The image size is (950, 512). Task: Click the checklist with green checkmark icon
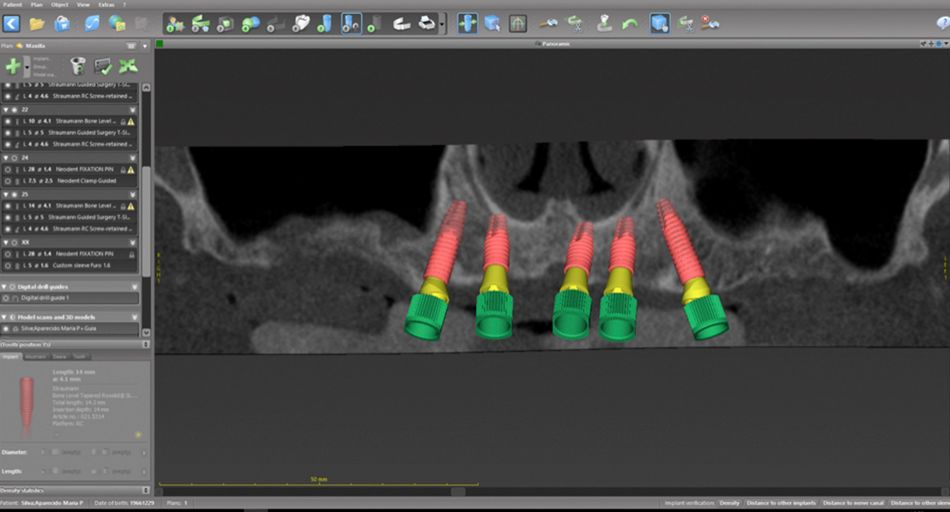(103, 66)
